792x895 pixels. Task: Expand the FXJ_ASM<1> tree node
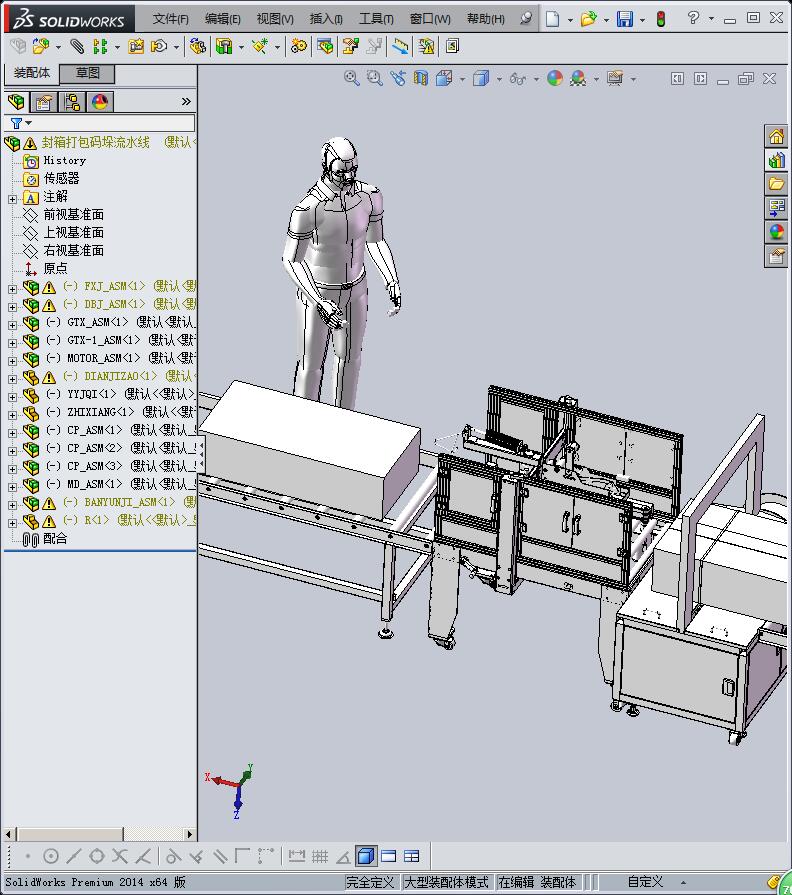coord(12,287)
